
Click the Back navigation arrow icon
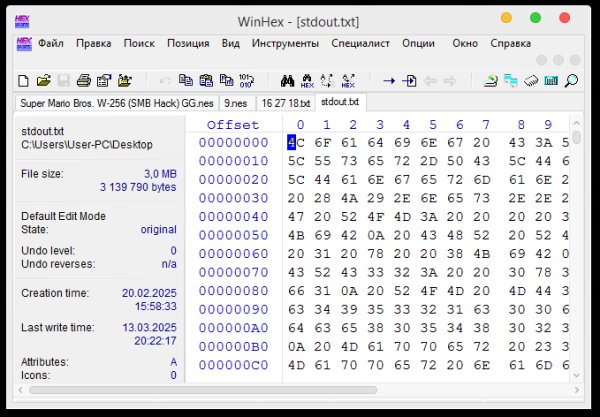coord(430,81)
